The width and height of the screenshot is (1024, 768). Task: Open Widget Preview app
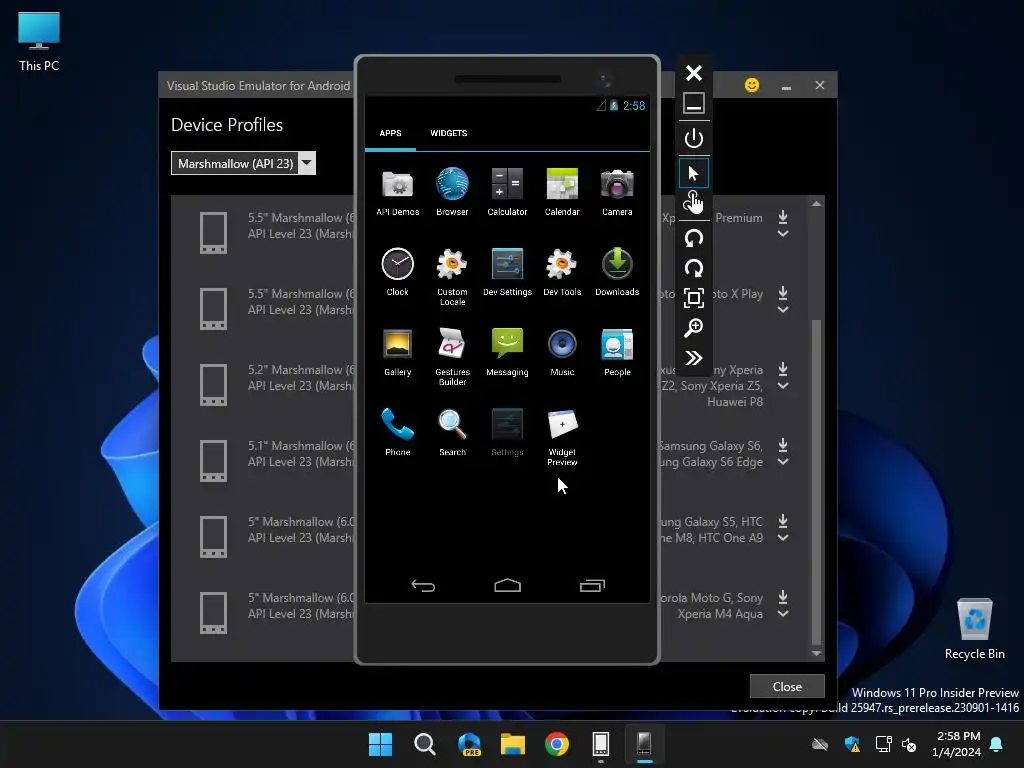tap(562, 438)
